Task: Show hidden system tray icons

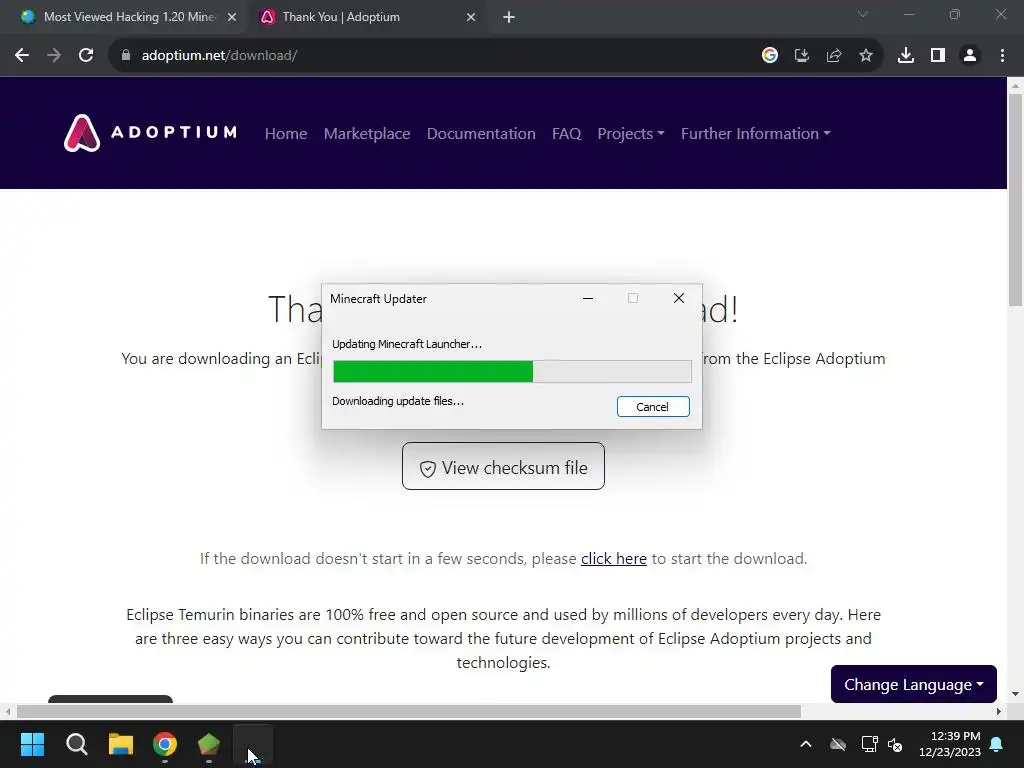Action: point(806,744)
